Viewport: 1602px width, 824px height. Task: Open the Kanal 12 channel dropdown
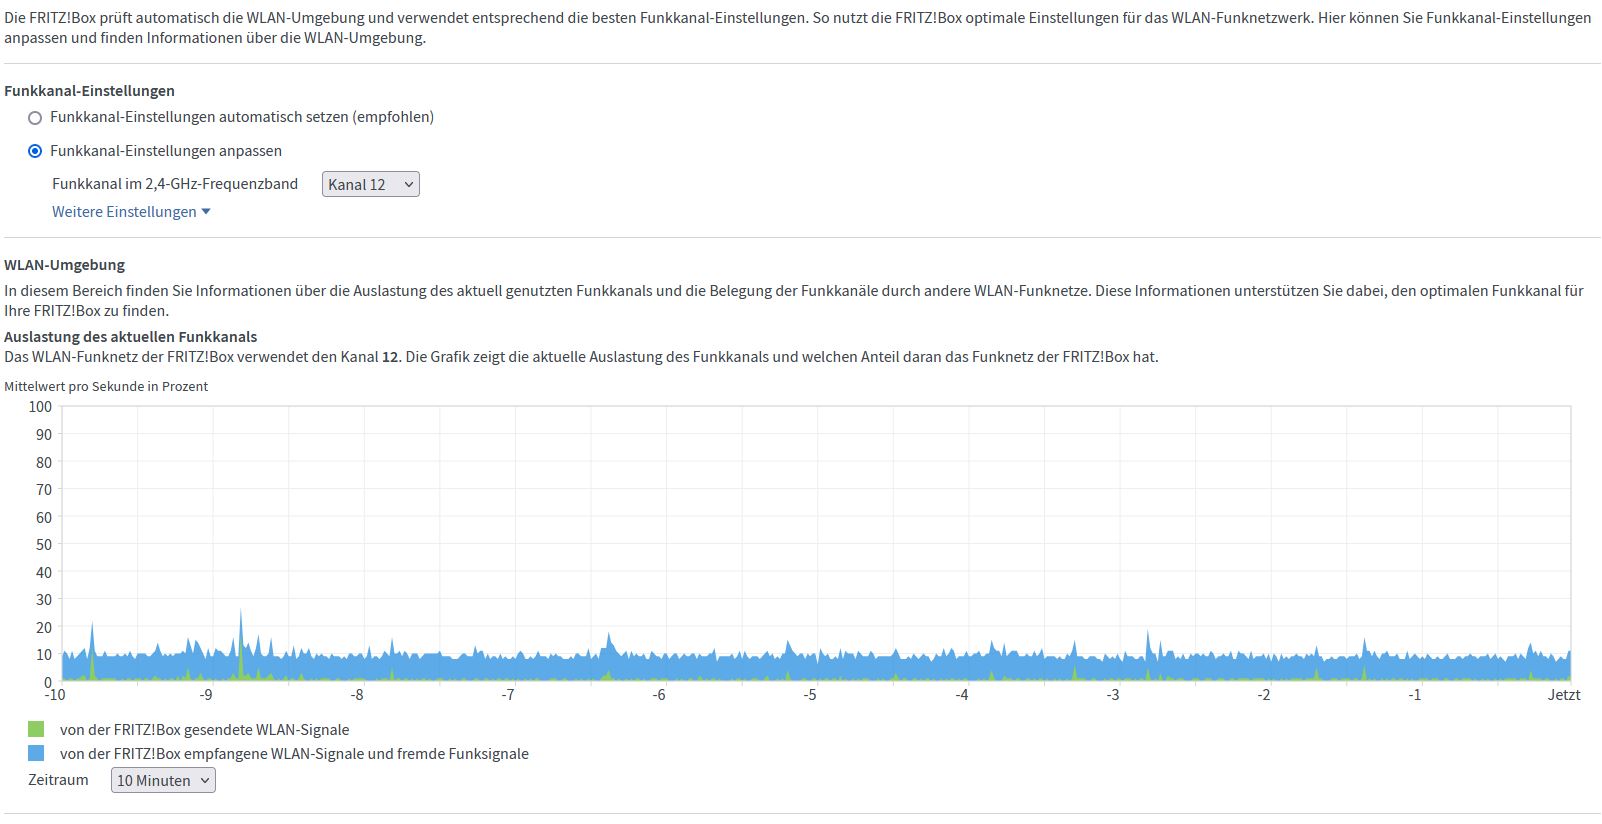click(371, 184)
